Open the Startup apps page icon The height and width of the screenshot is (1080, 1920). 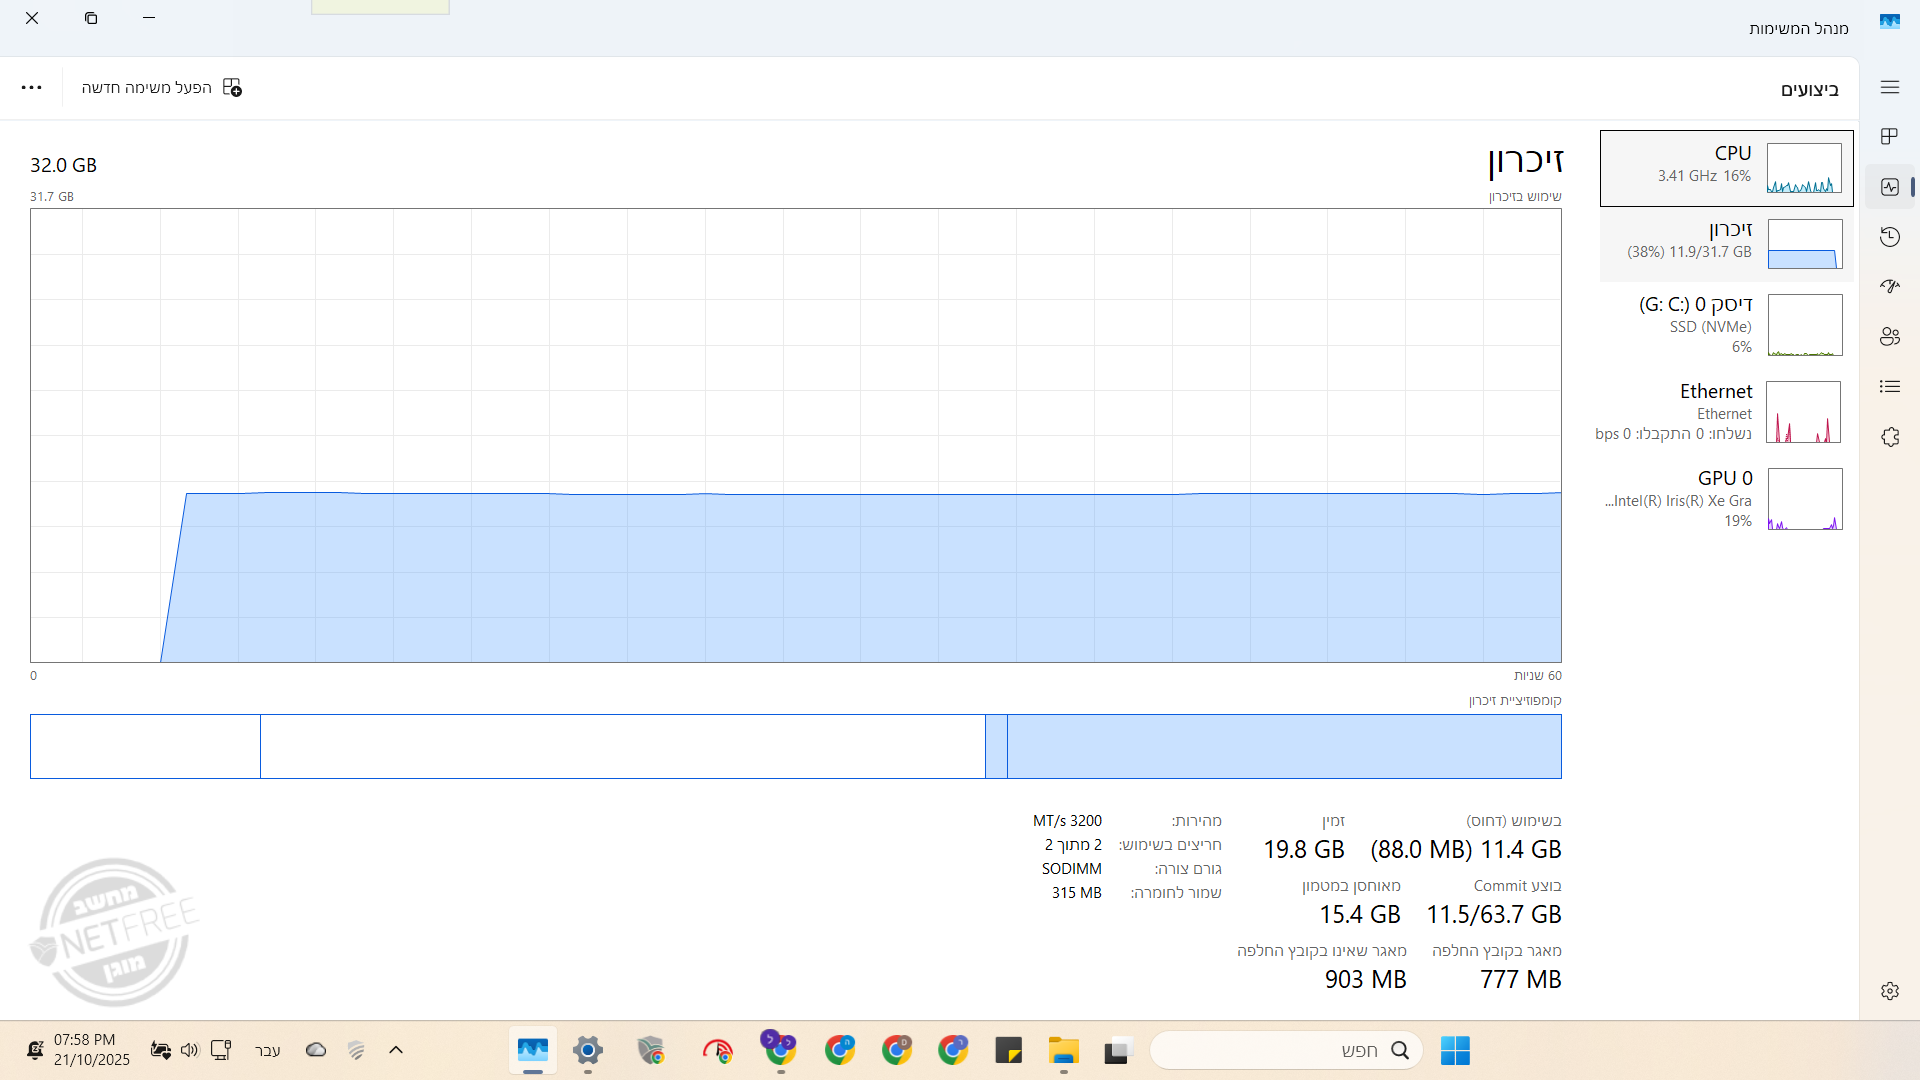pos(1889,287)
